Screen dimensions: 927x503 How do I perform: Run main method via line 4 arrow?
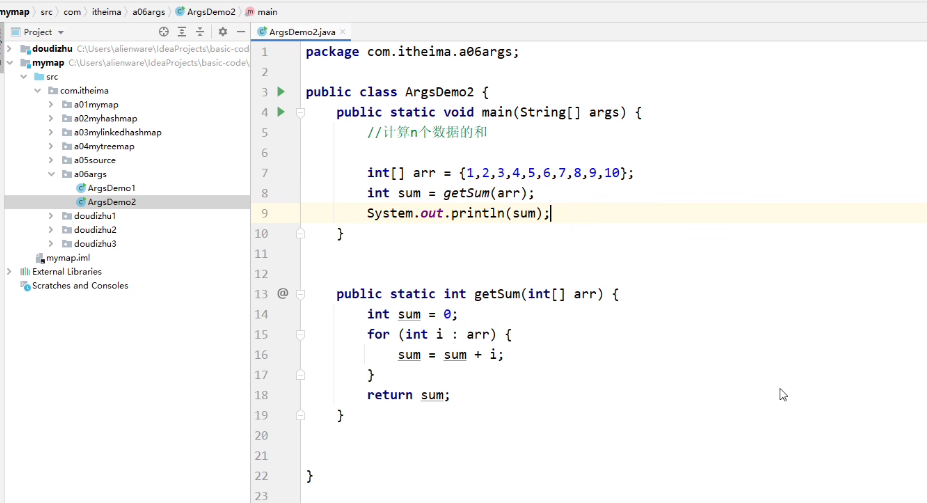[x=281, y=112]
